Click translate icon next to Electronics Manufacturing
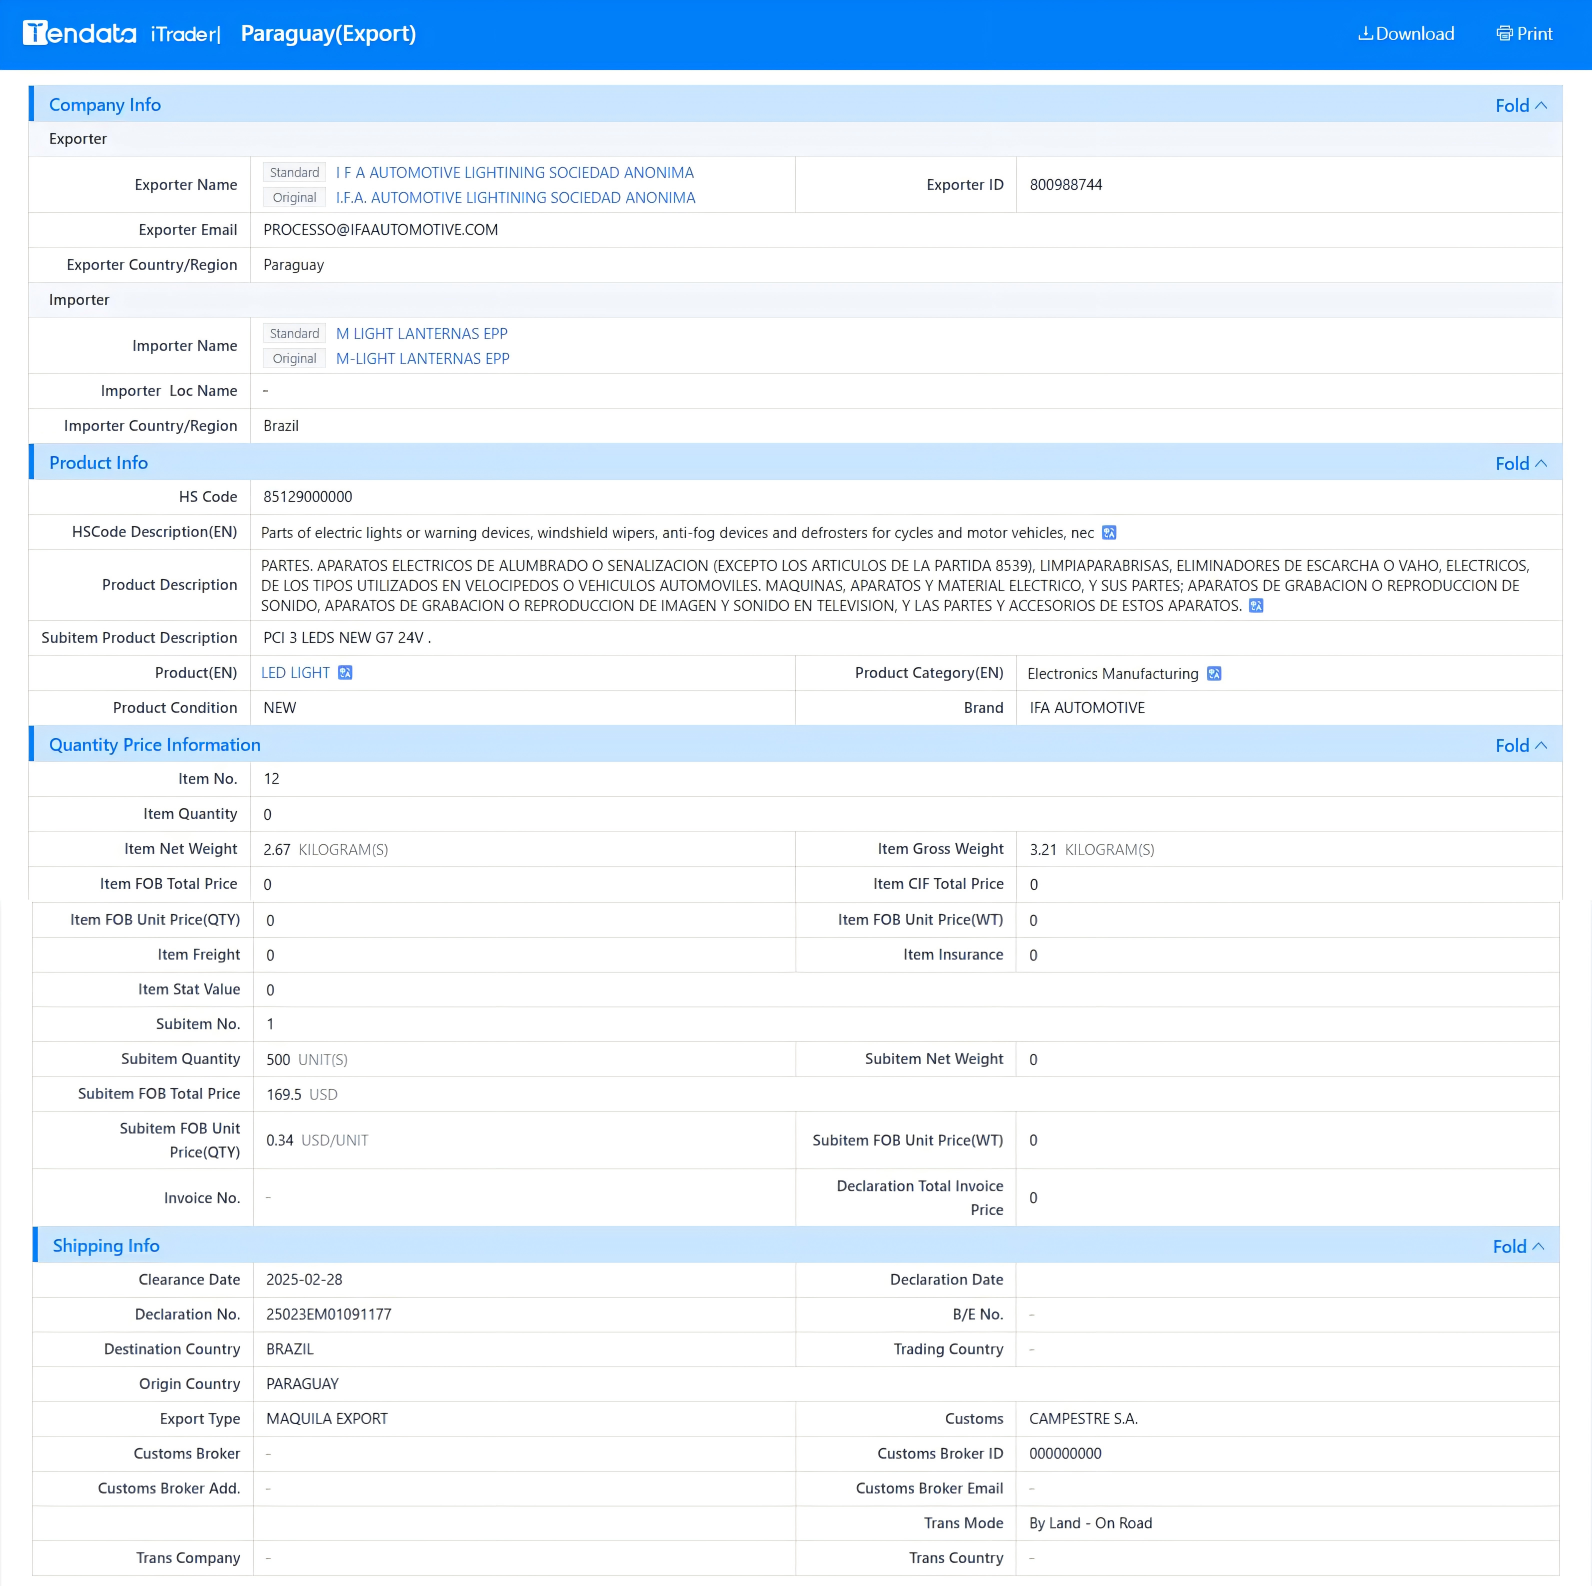 (1214, 674)
